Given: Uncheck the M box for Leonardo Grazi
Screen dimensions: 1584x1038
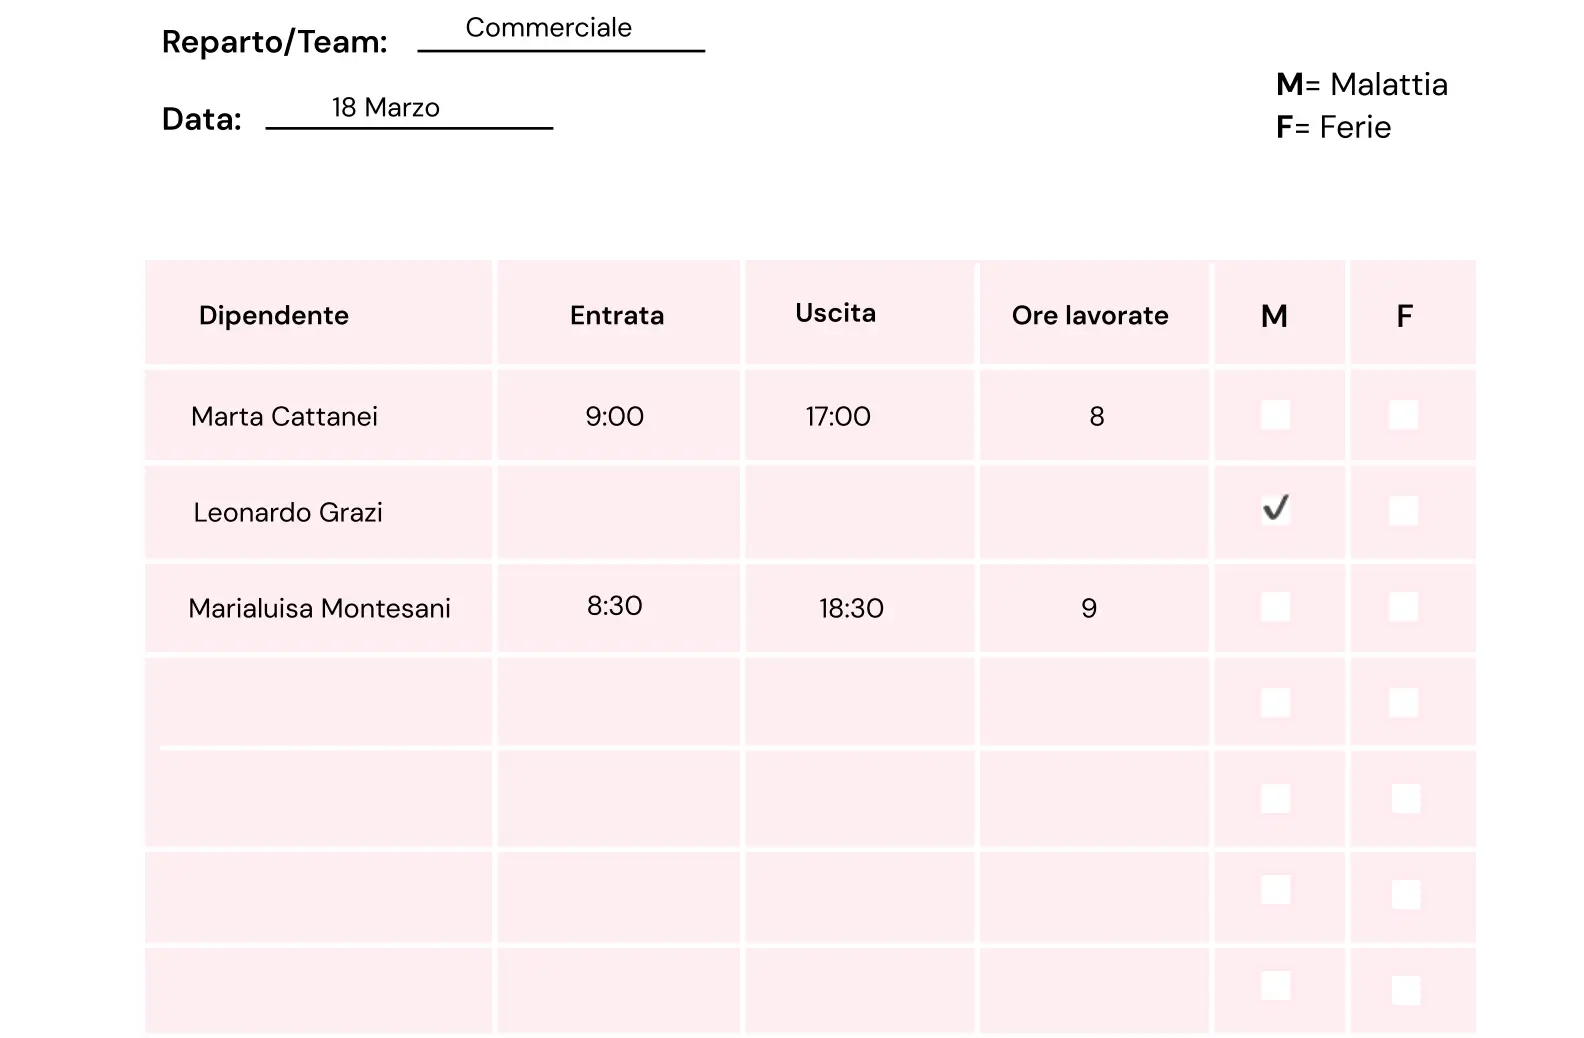Looking at the screenshot, I should (1275, 509).
